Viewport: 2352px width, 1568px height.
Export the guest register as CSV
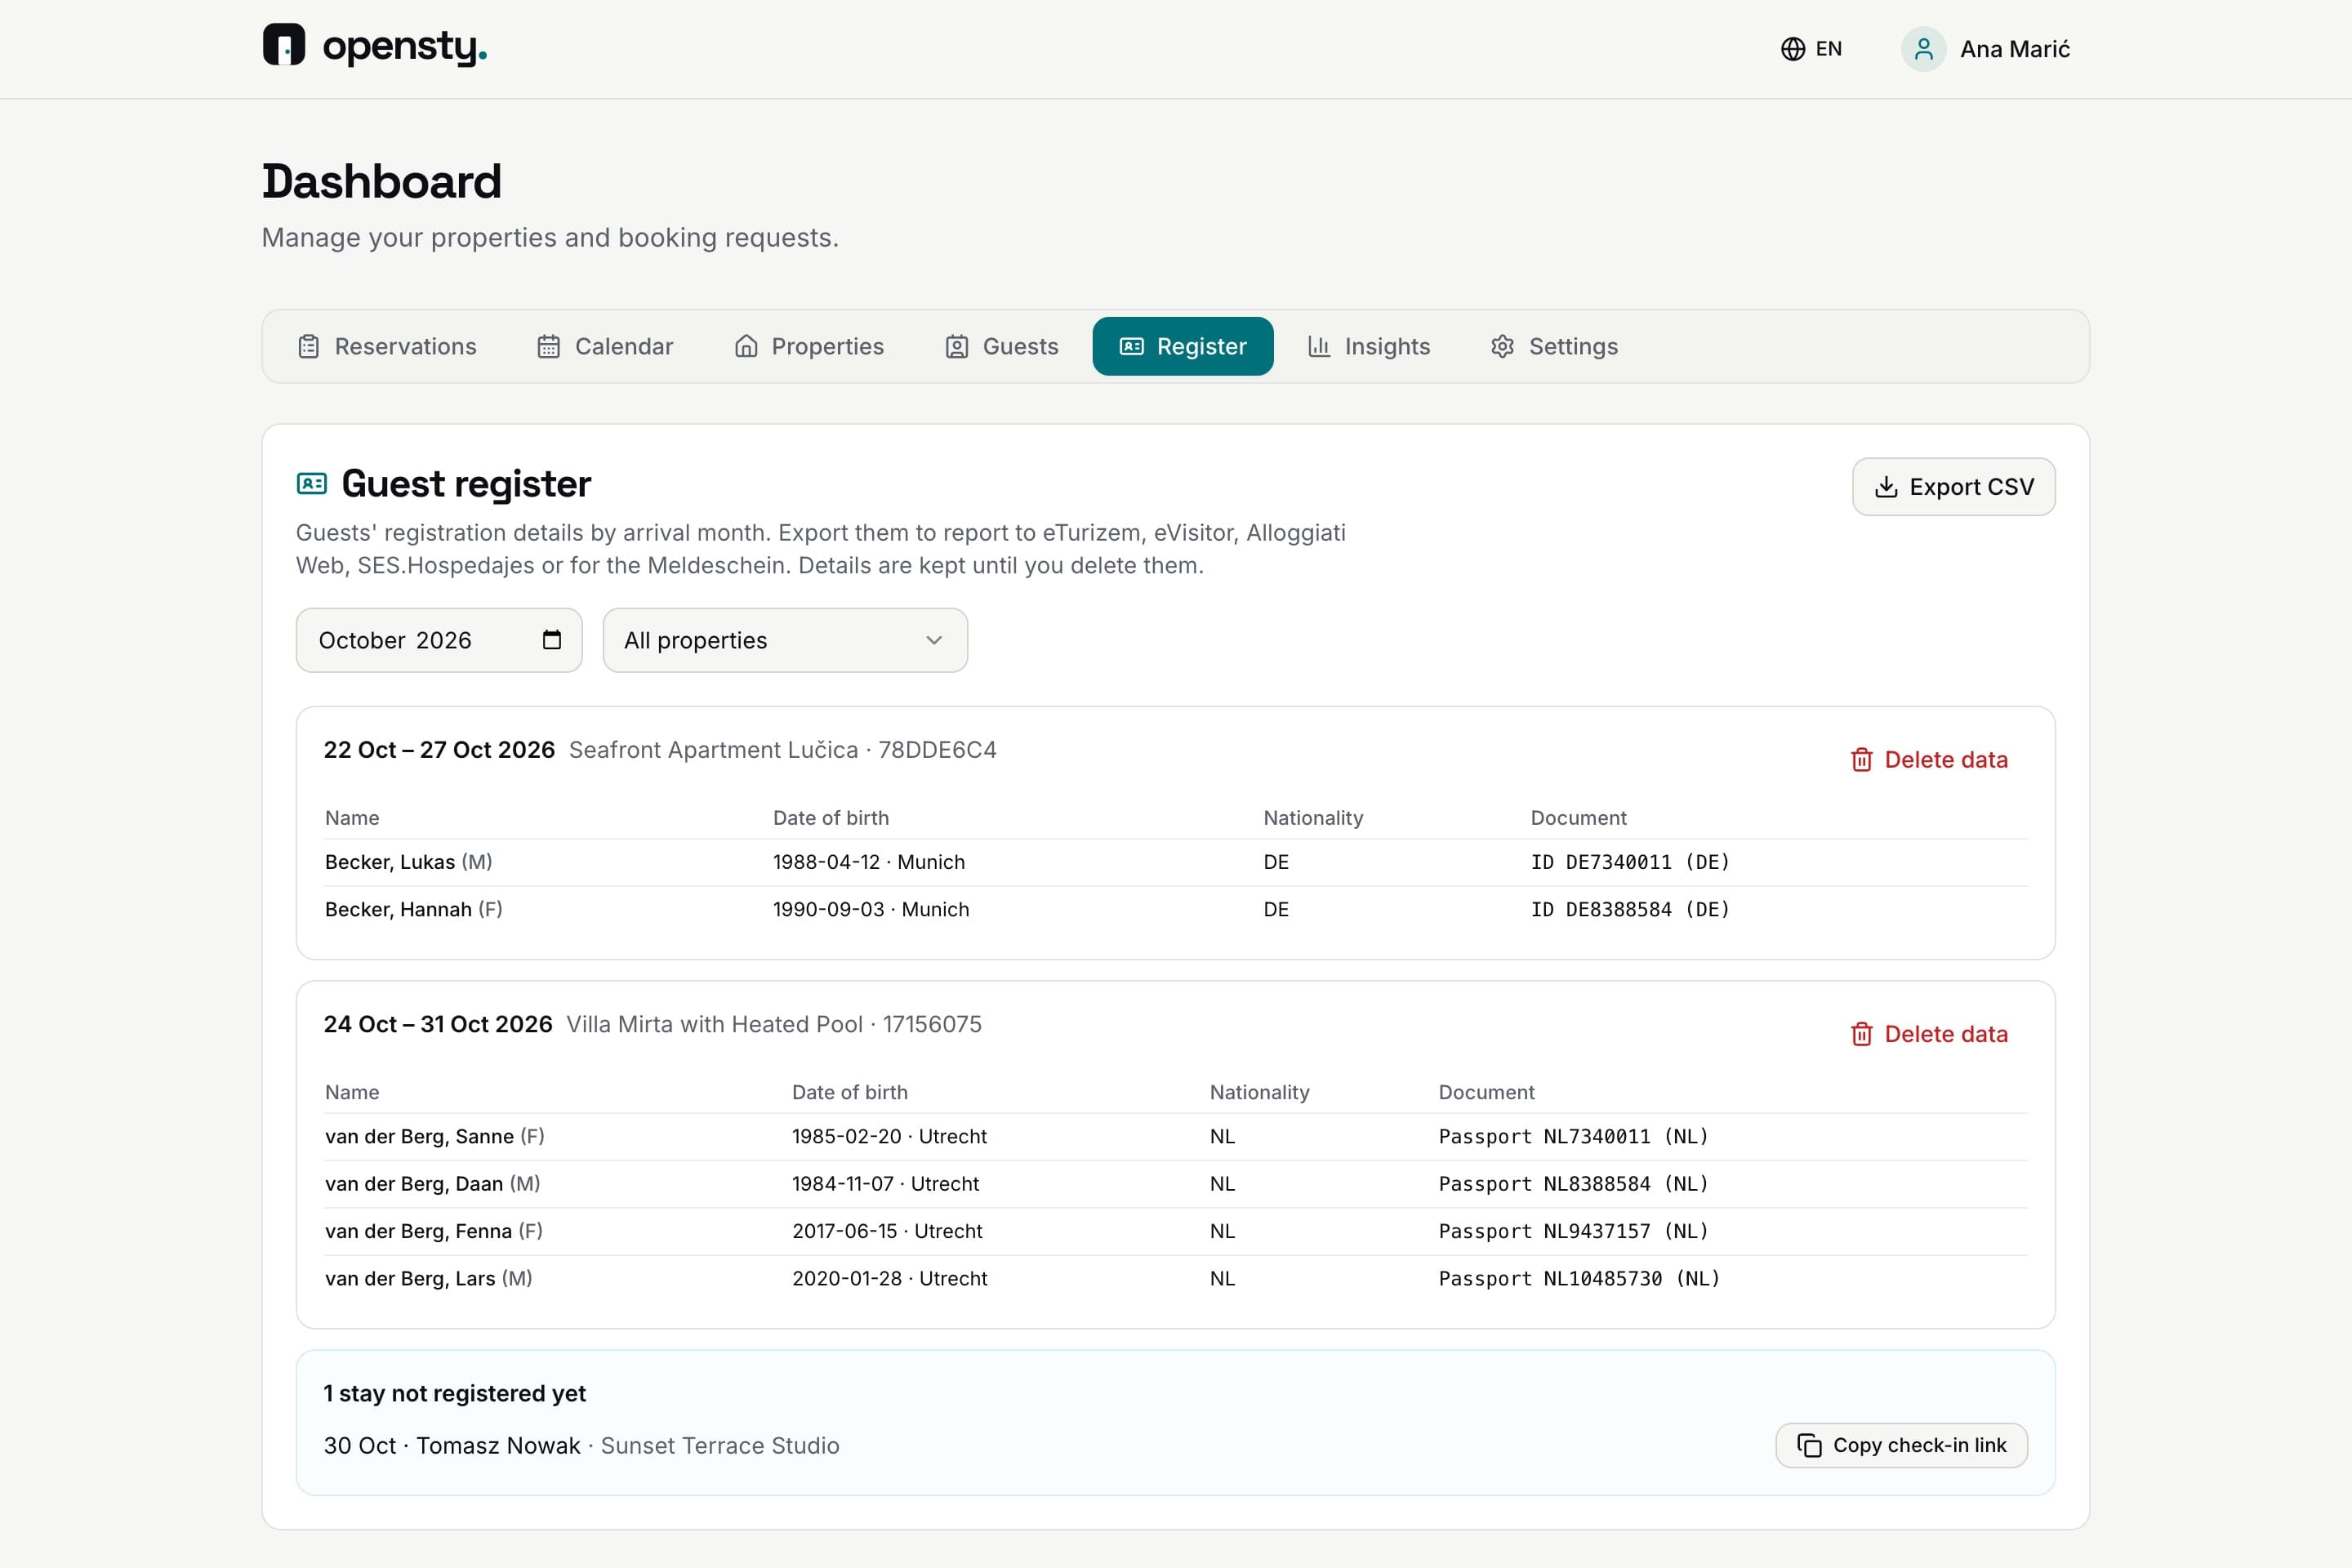[x=1953, y=487]
